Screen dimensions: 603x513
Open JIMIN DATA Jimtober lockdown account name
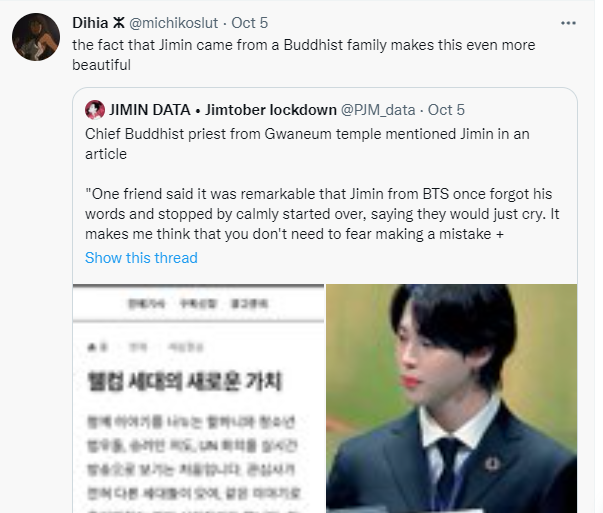223,110
